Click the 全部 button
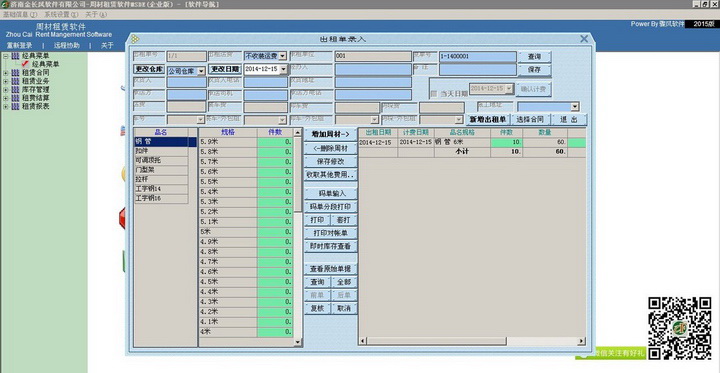 click(344, 282)
